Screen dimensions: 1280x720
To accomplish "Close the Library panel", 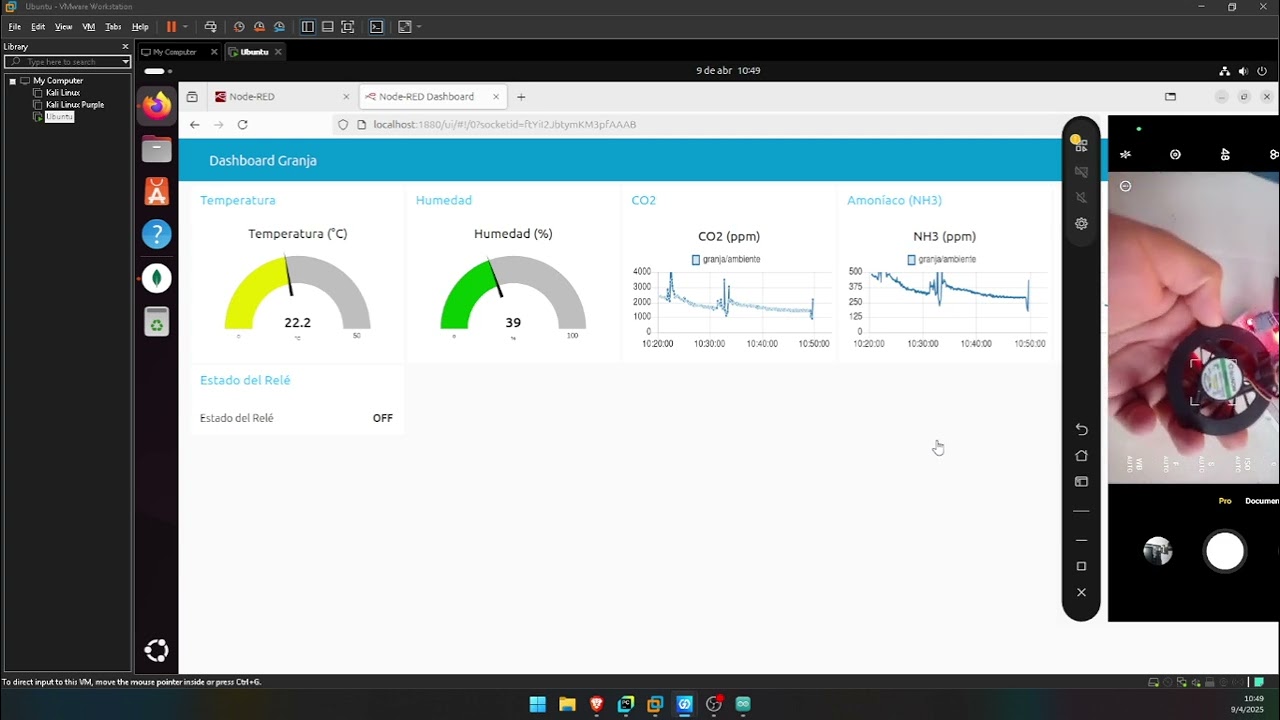I will click(125, 47).
